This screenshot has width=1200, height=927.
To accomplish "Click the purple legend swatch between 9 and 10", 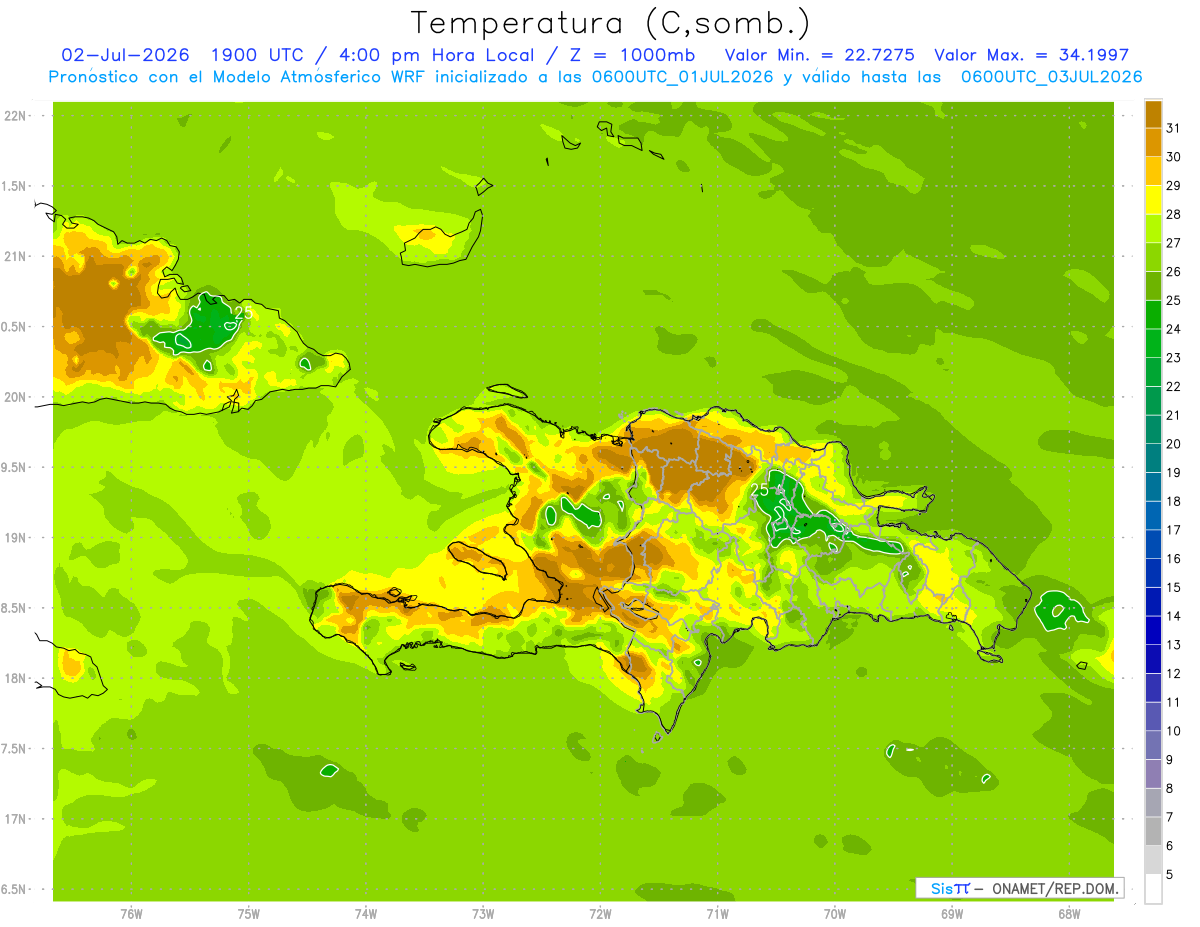I will (1153, 746).
